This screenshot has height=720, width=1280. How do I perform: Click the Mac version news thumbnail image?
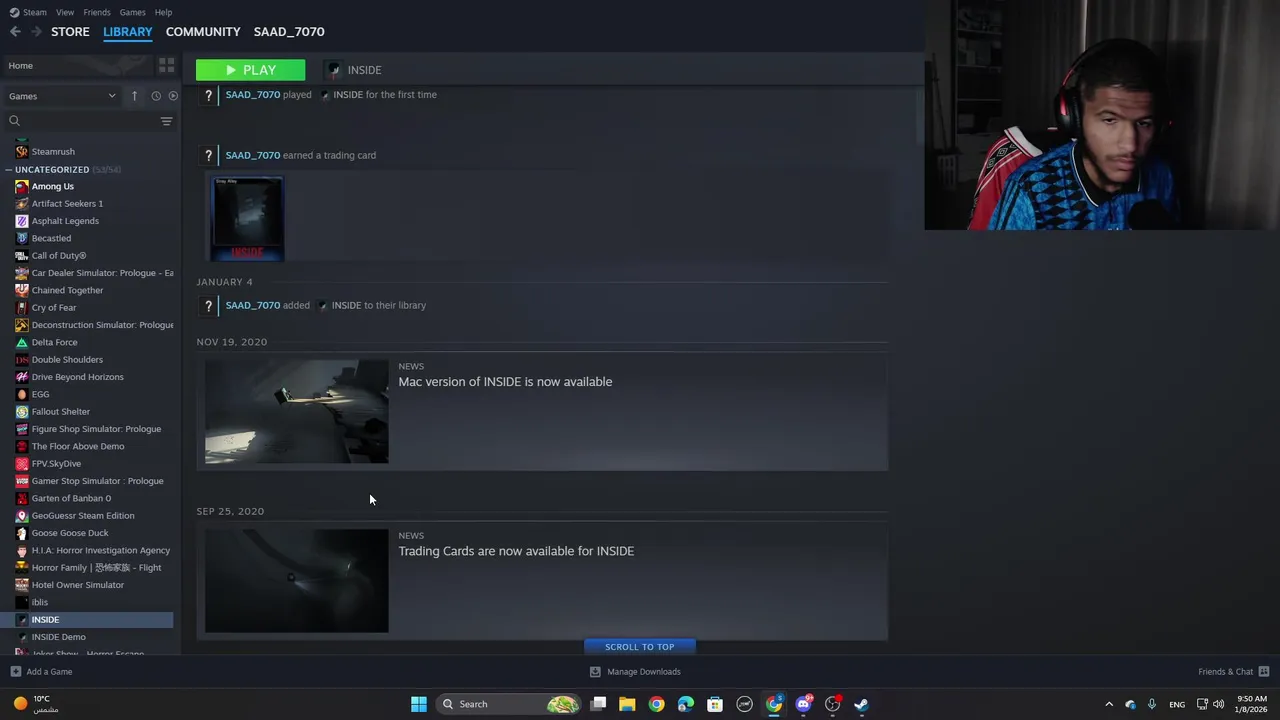click(296, 411)
